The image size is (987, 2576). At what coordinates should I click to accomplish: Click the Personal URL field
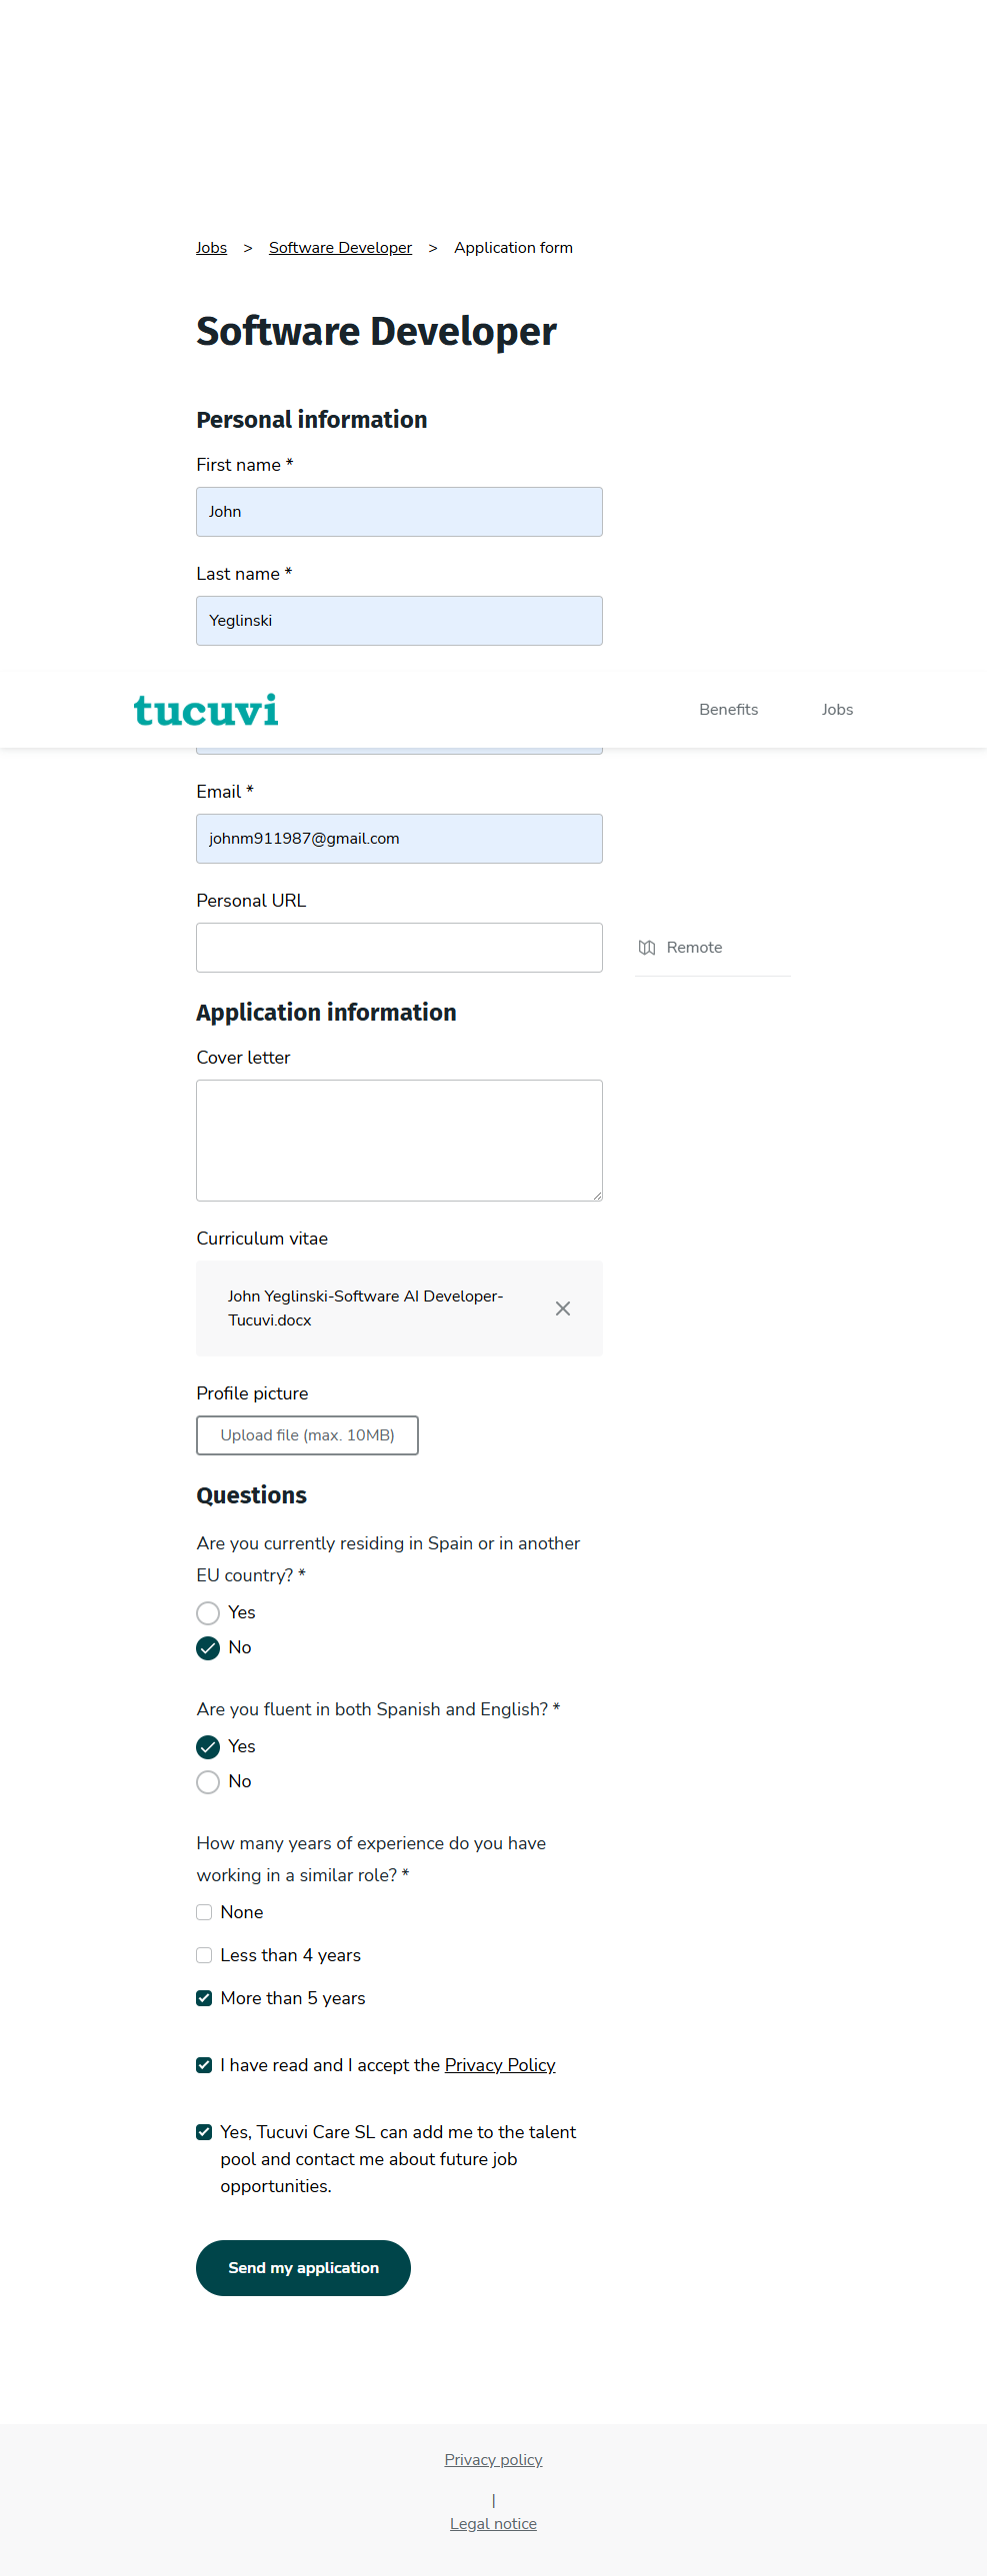[399, 948]
